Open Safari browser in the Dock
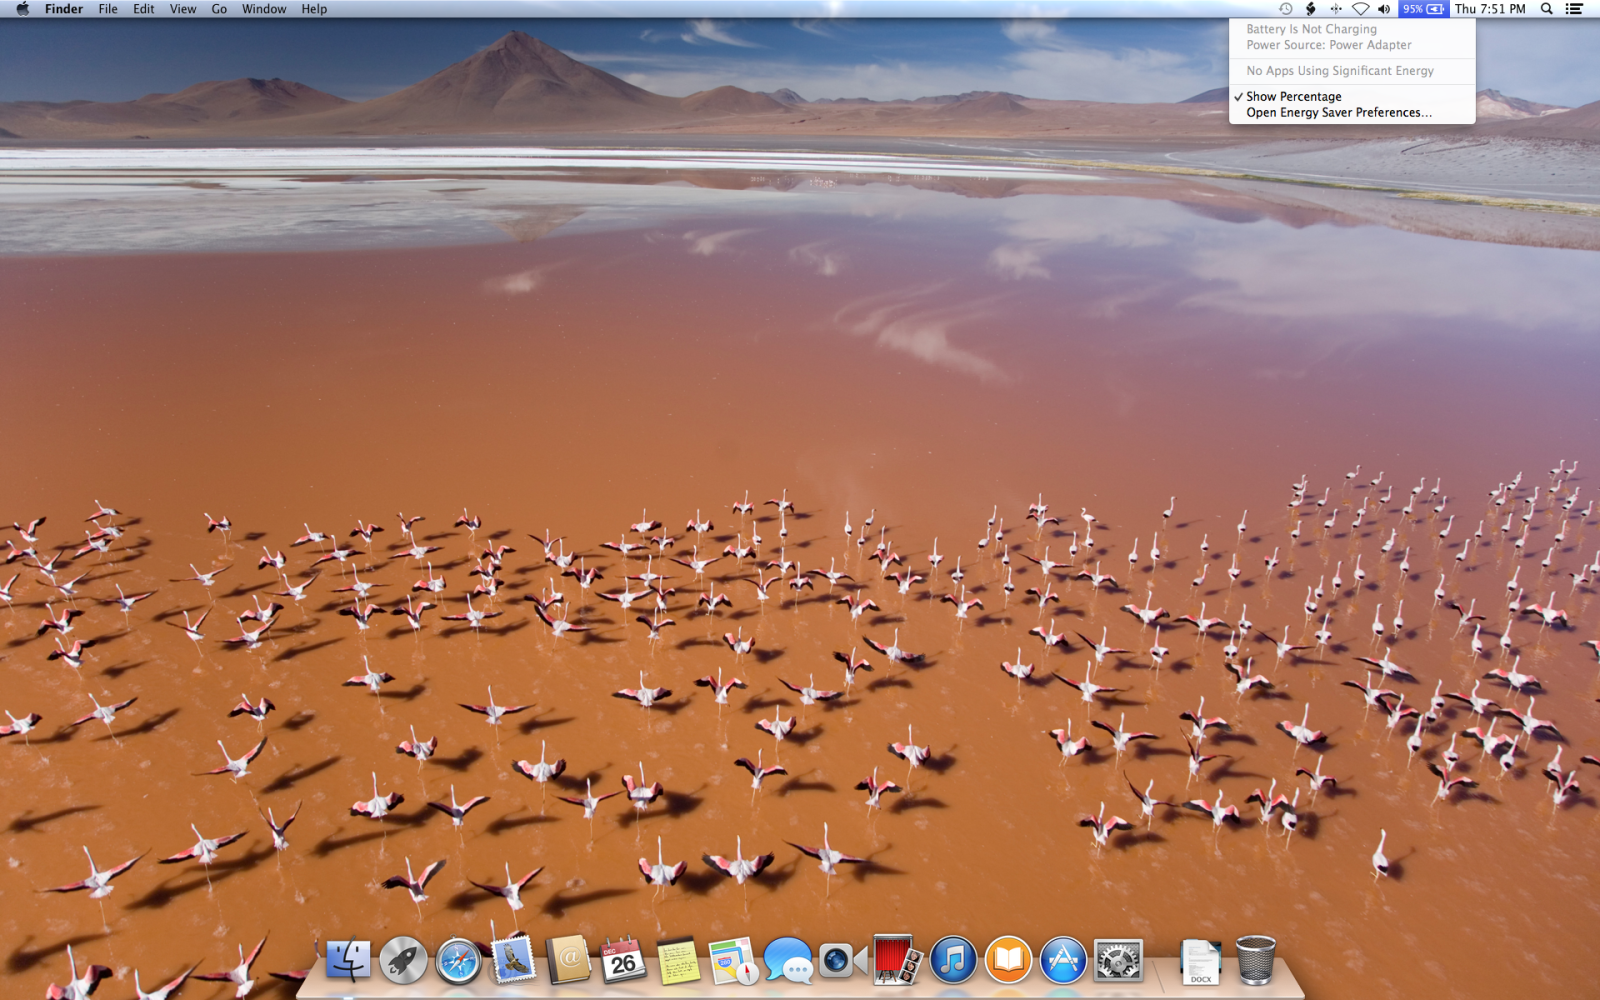The image size is (1600, 1000). (458, 961)
